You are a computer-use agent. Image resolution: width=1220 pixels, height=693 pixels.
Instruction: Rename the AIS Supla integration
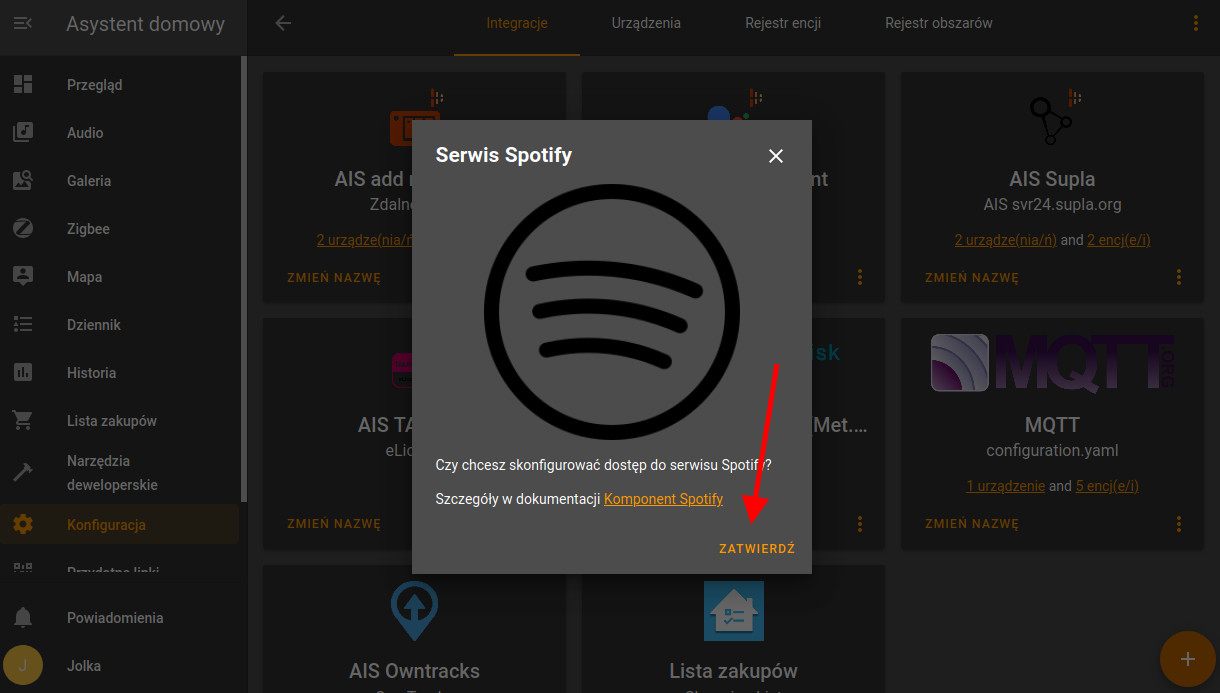point(972,278)
